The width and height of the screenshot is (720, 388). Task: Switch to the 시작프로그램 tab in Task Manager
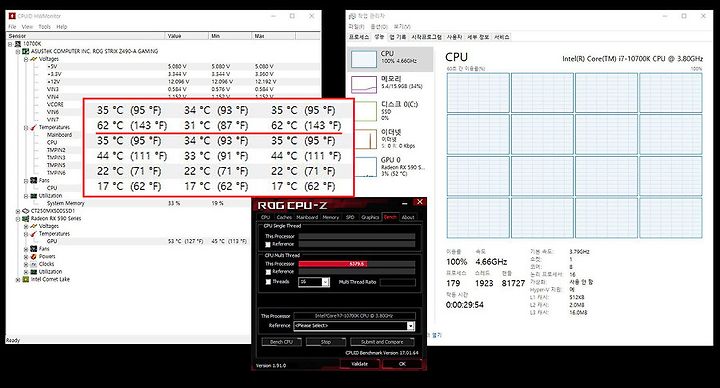[x=426, y=37]
